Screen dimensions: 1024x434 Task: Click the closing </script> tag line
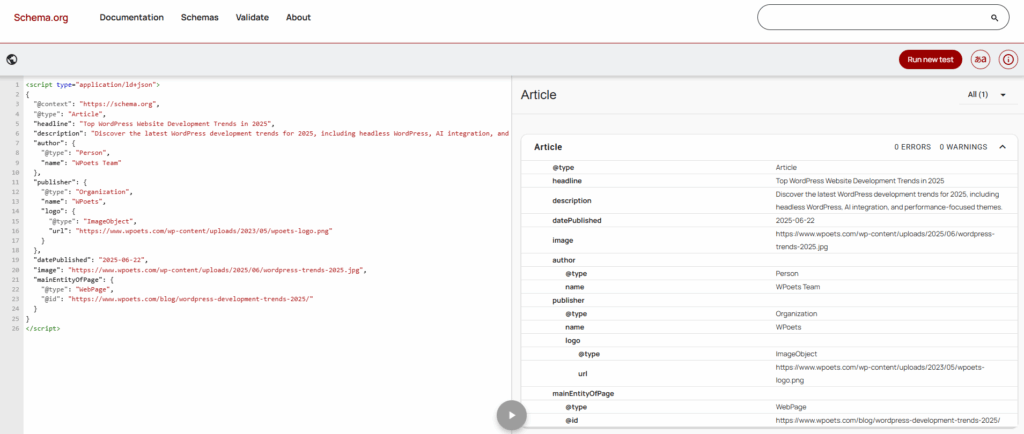[x=42, y=328]
